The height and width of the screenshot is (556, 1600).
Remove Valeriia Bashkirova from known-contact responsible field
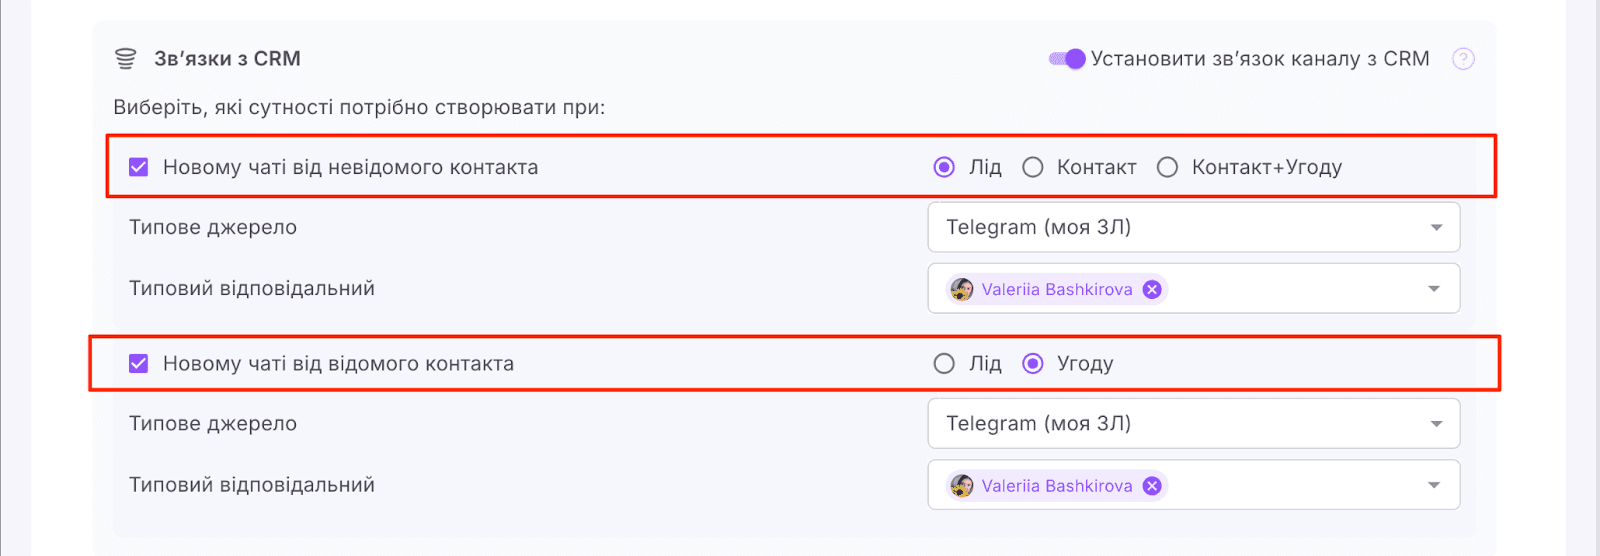(x=1152, y=486)
